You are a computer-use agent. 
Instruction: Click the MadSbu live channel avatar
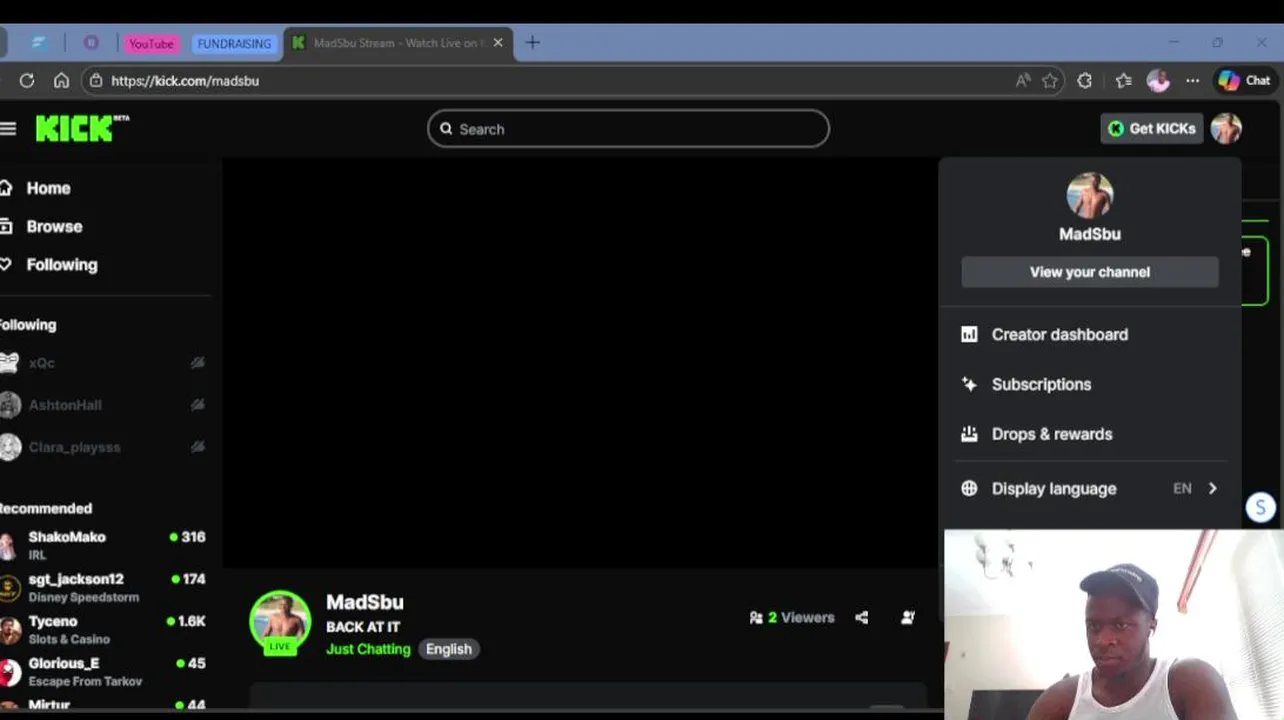coord(280,622)
